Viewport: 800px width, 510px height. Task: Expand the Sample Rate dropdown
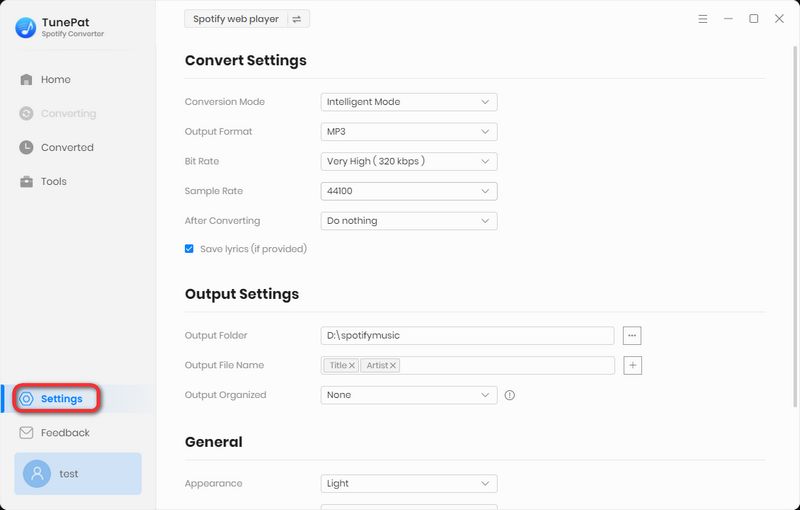409,191
